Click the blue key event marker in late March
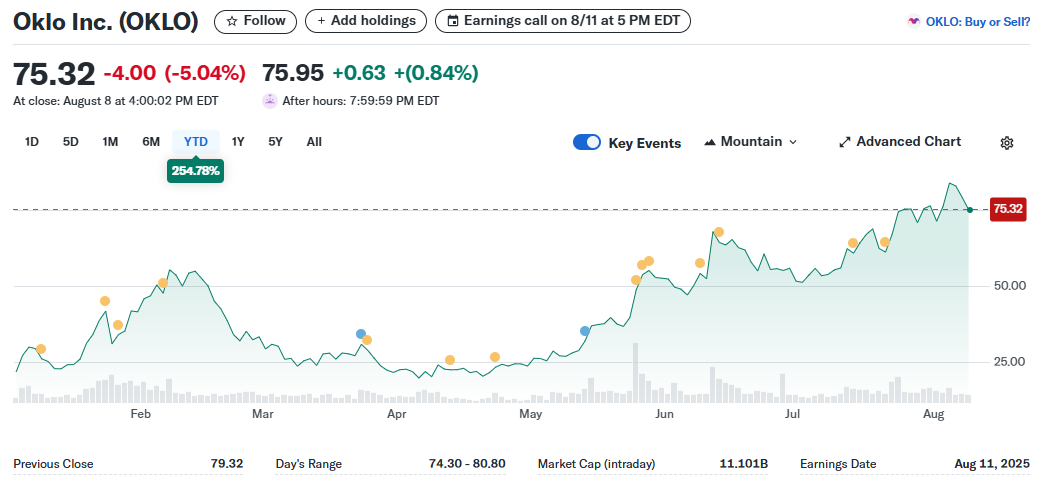1049x480 pixels. pyautogui.click(x=361, y=334)
